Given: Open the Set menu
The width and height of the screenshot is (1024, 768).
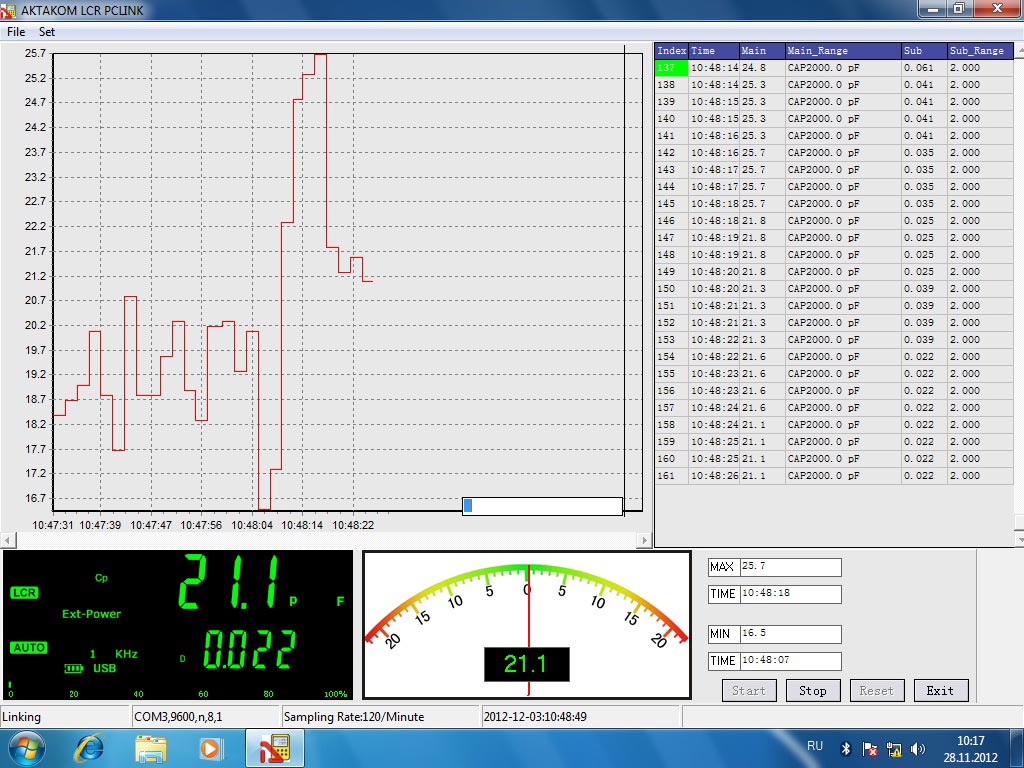Looking at the screenshot, I should (46, 31).
